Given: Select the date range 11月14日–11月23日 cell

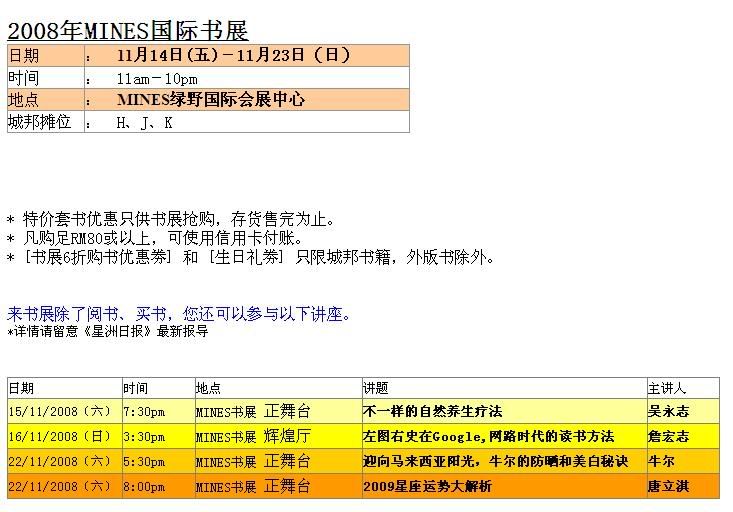Looking at the screenshot, I should coord(233,56).
